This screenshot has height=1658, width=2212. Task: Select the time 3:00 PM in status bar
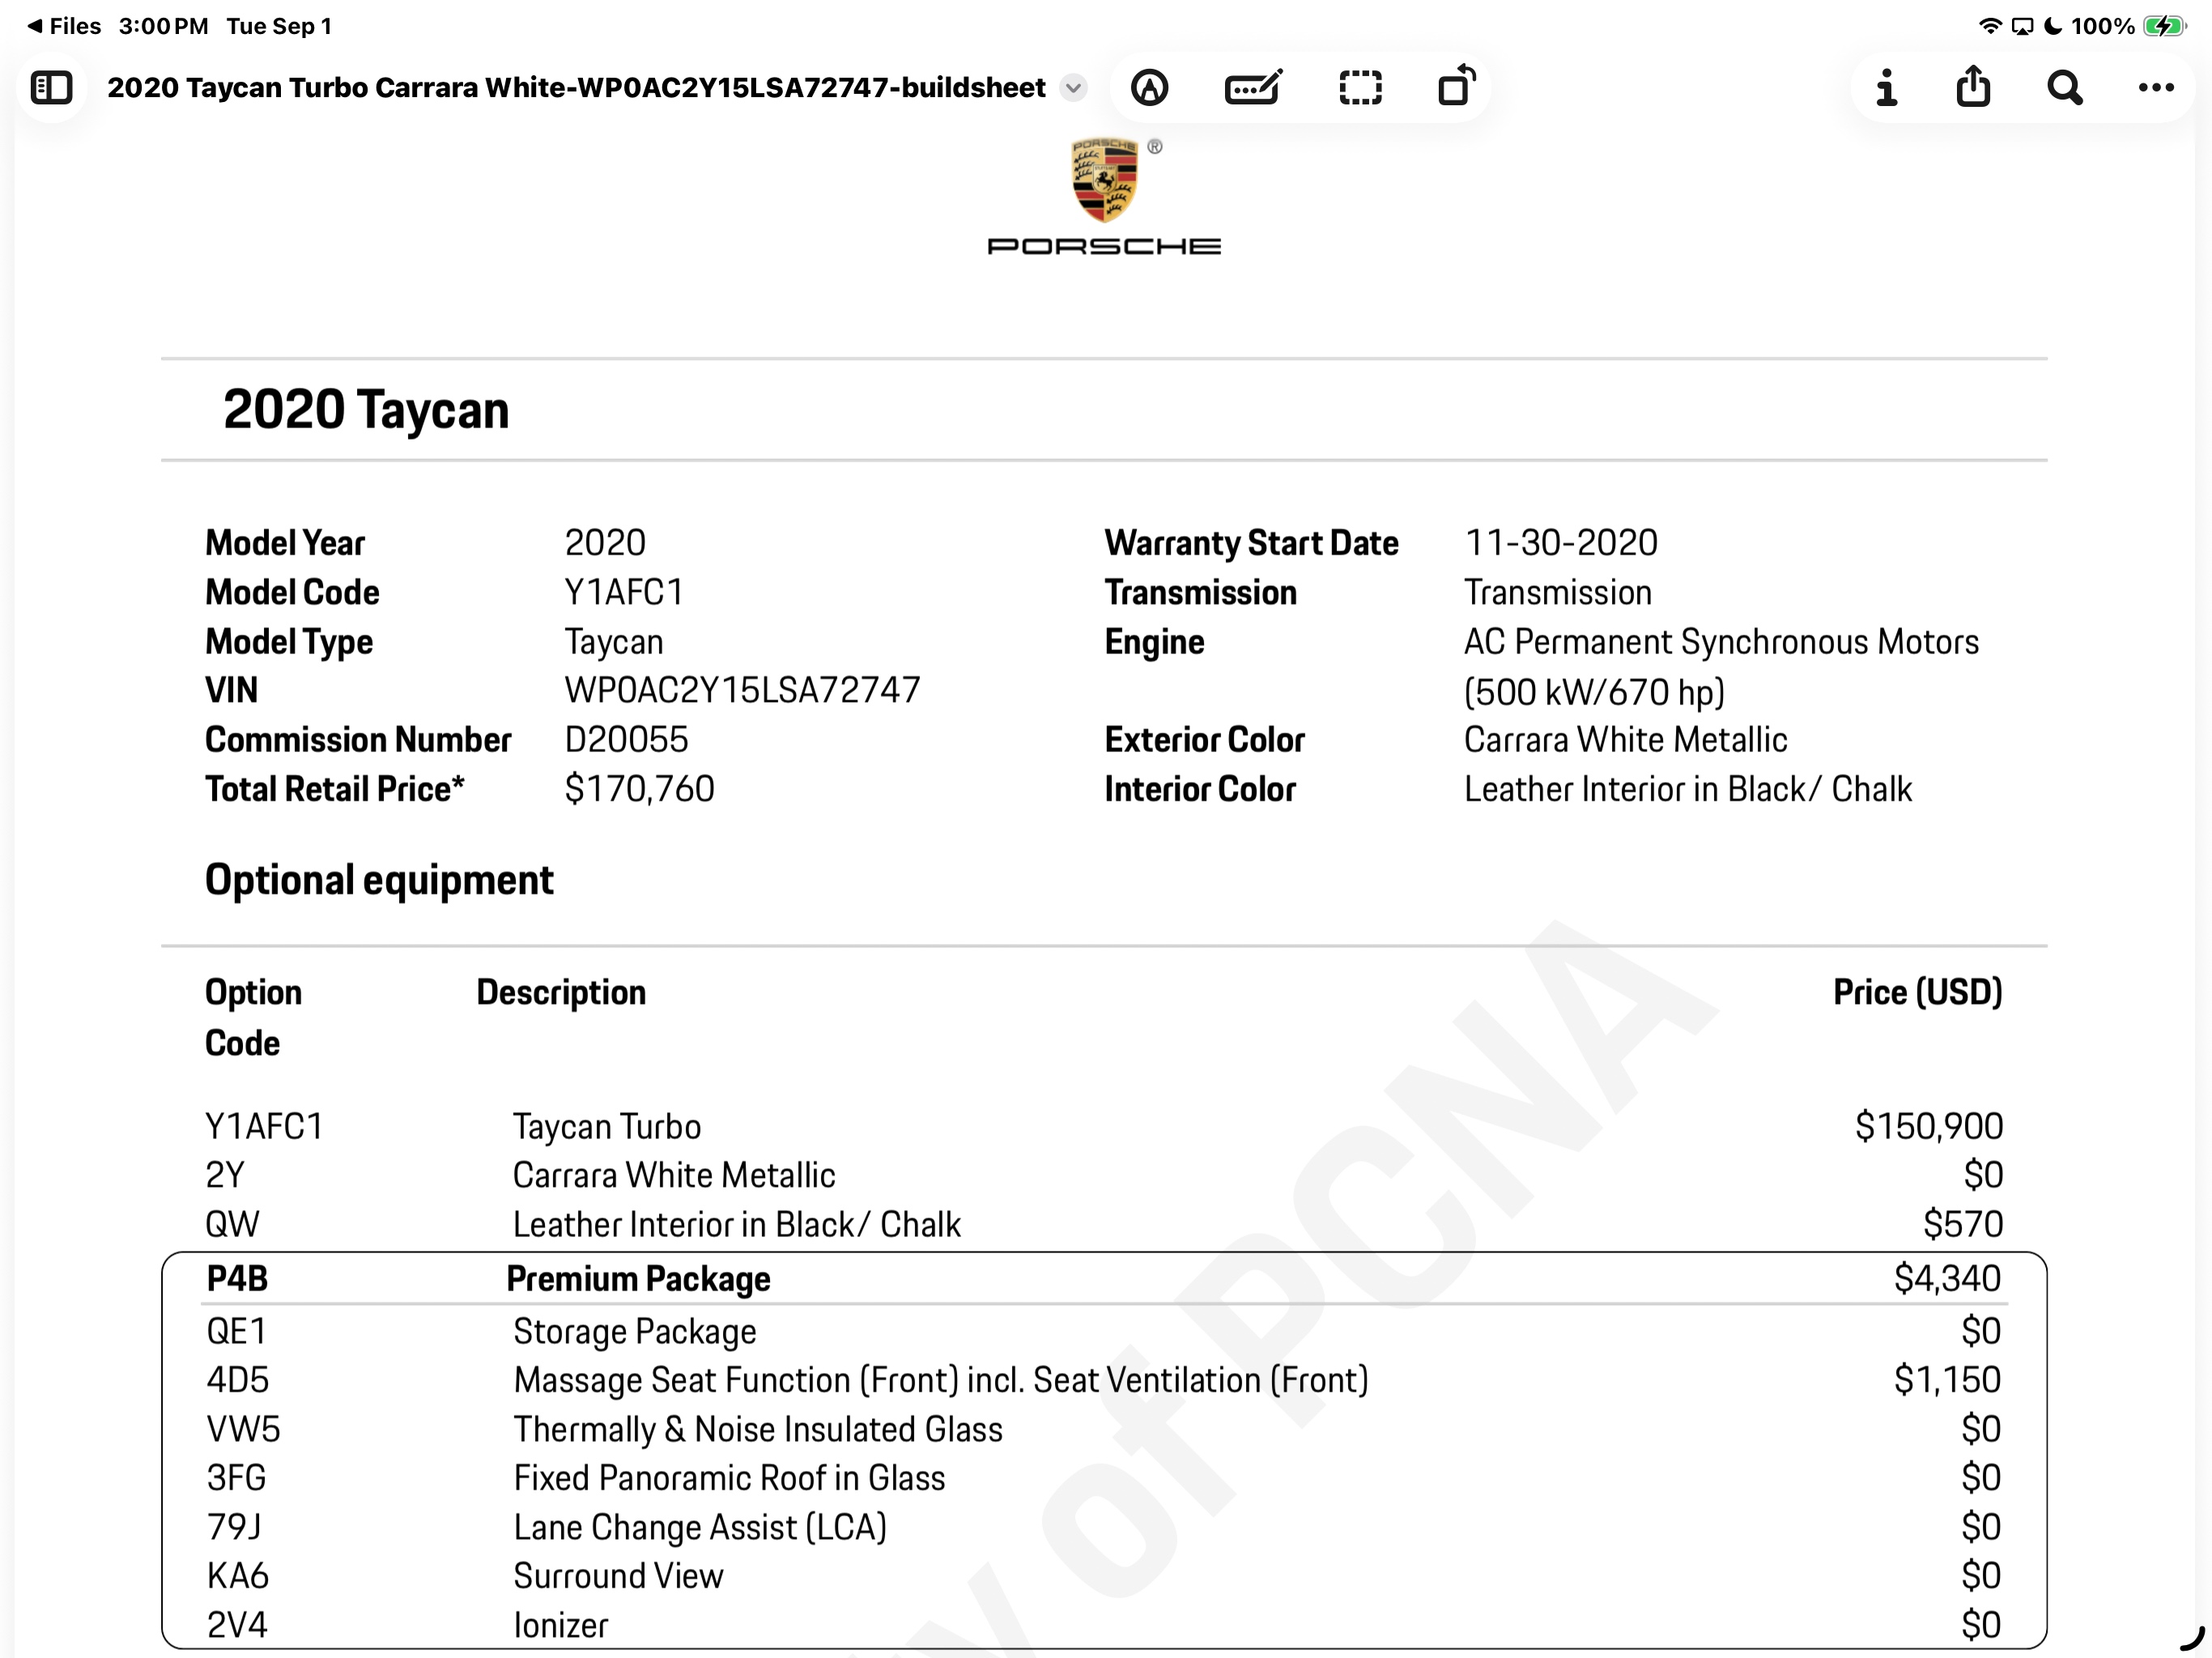[x=163, y=26]
